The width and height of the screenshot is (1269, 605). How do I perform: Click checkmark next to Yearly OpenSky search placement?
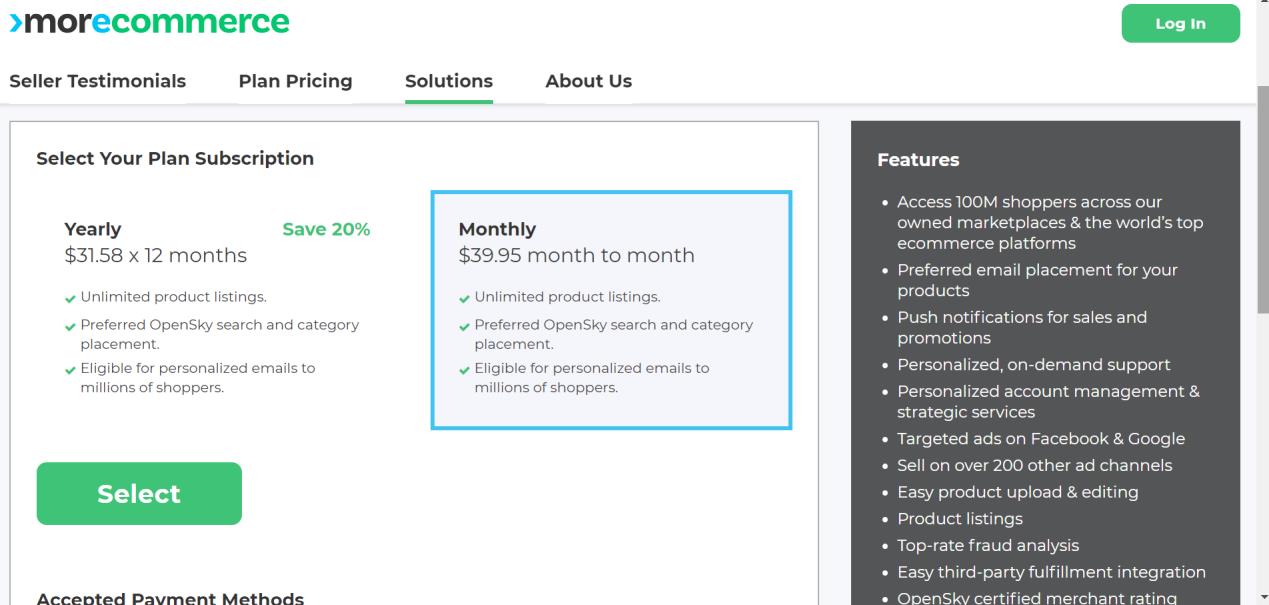coord(71,326)
